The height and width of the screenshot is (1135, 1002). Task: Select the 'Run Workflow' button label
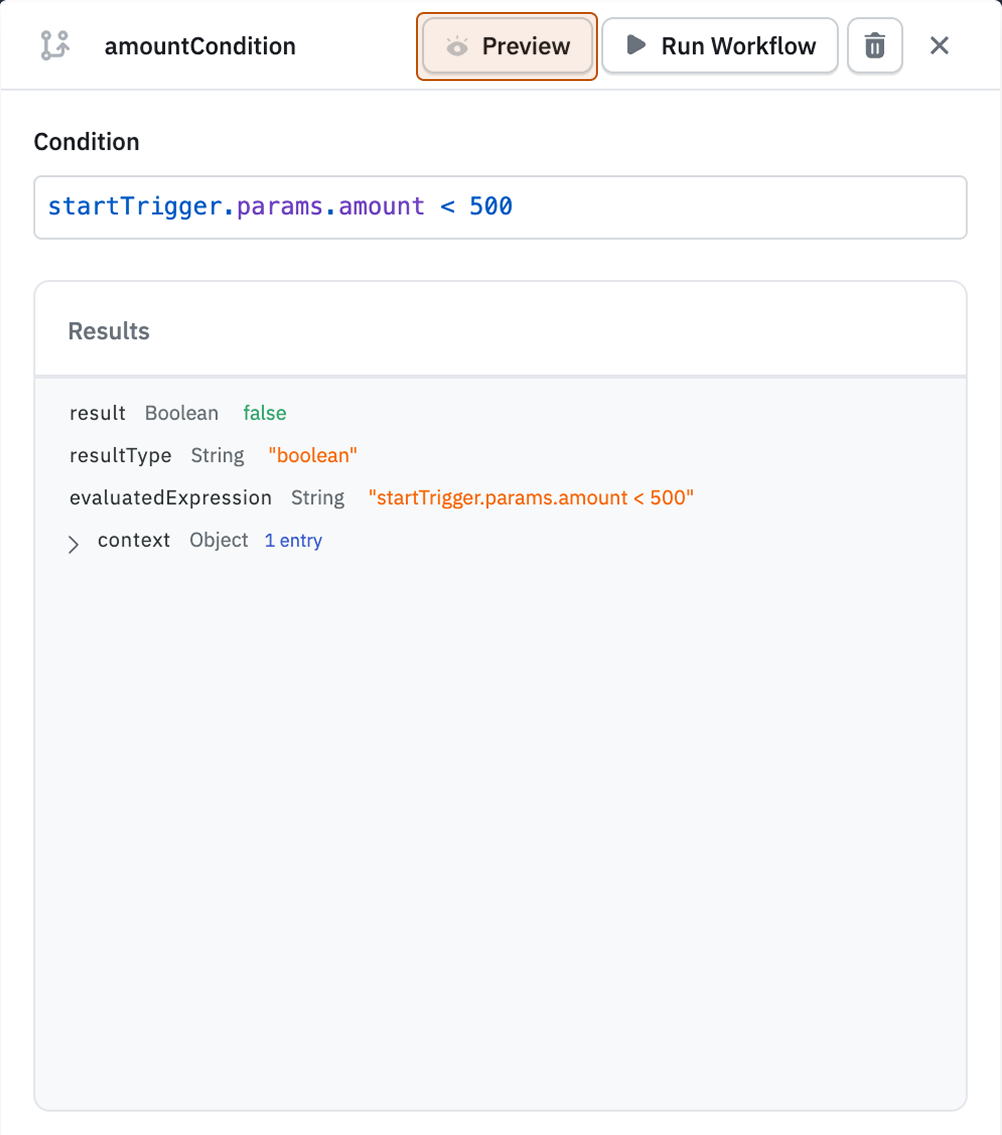click(738, 46)
